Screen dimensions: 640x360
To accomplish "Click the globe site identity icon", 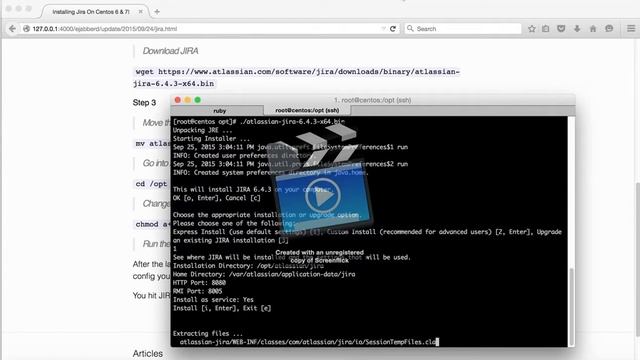I will point(27,29).
